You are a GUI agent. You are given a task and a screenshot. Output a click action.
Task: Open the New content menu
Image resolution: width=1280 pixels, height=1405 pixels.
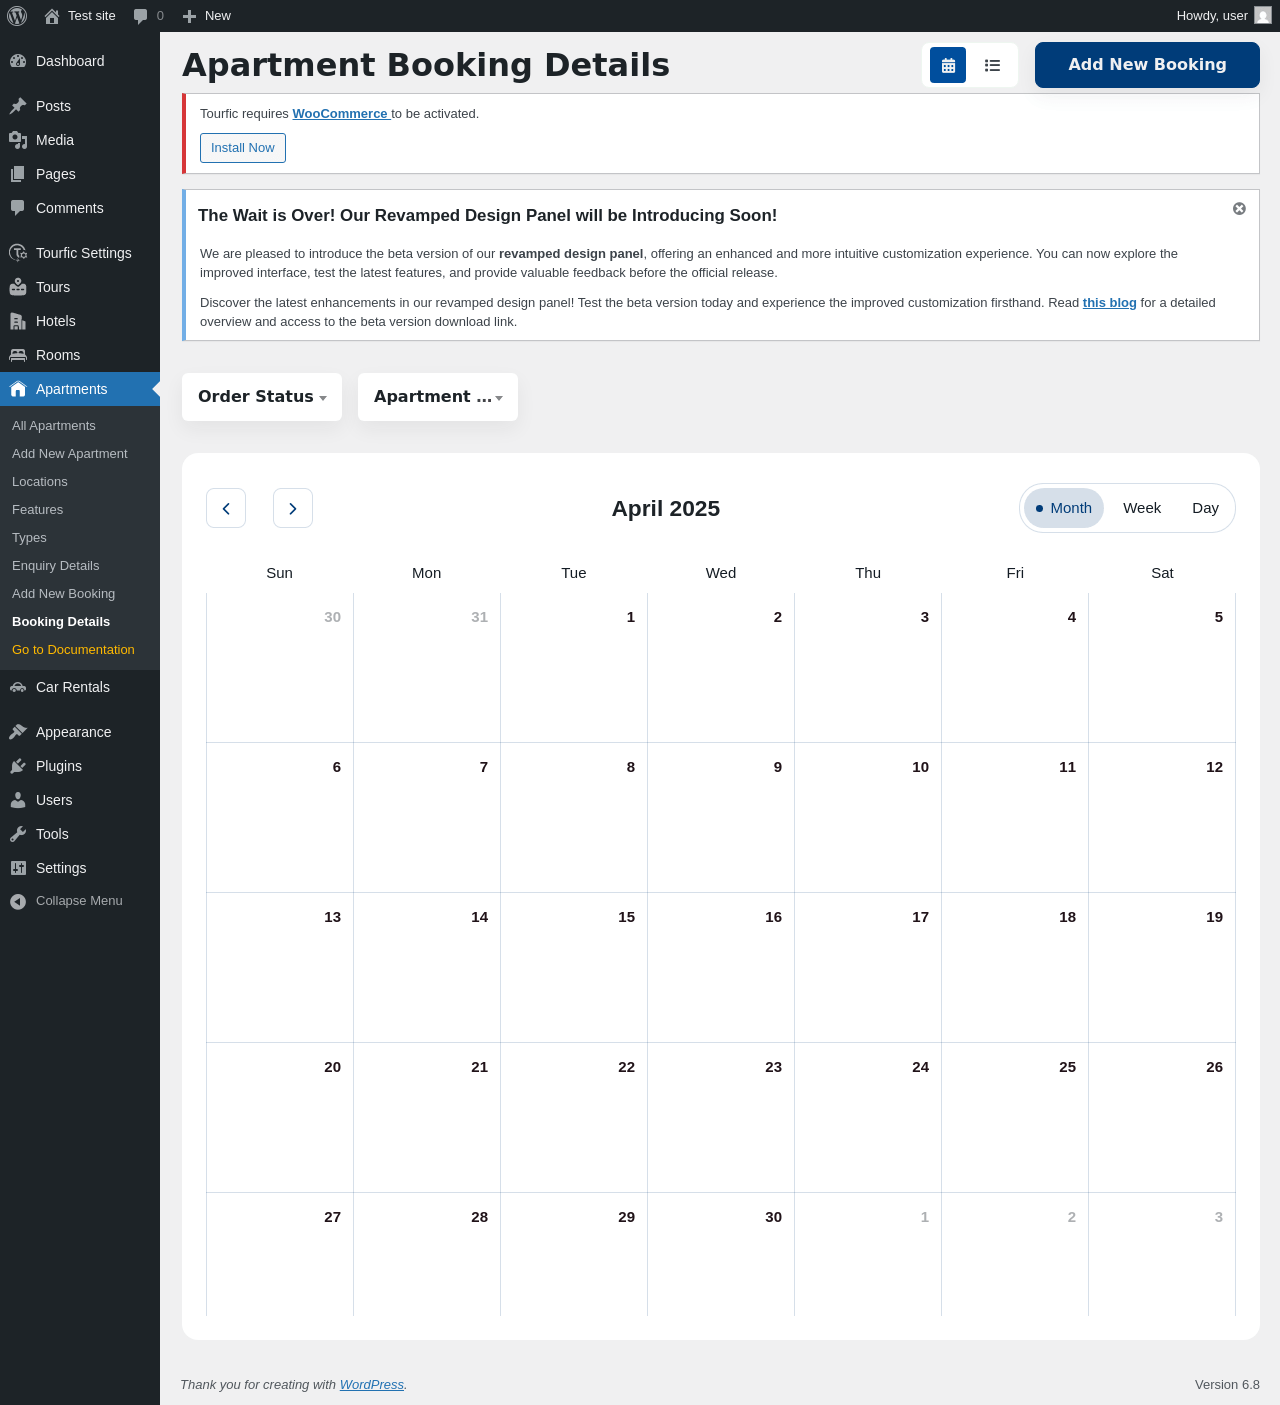point(207,16)
